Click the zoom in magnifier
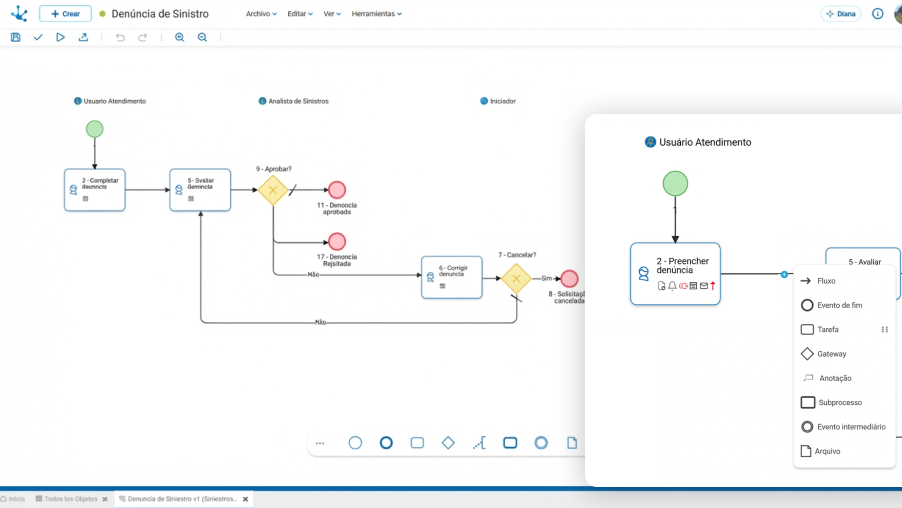This screenshot has height=508, width=902. tap(180, 37)
